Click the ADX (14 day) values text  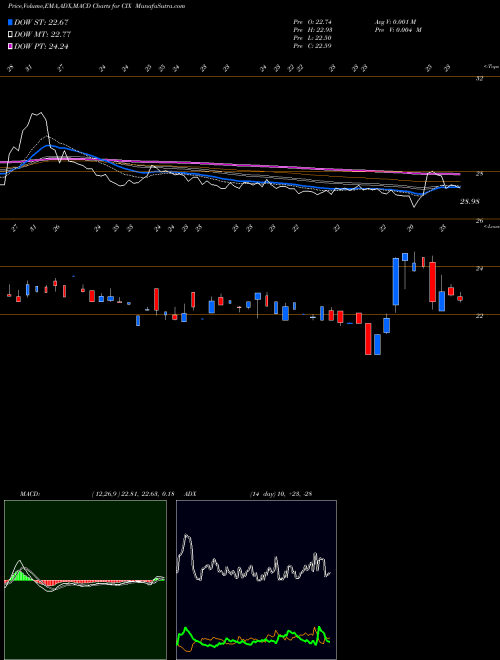(x=281, y=494)
